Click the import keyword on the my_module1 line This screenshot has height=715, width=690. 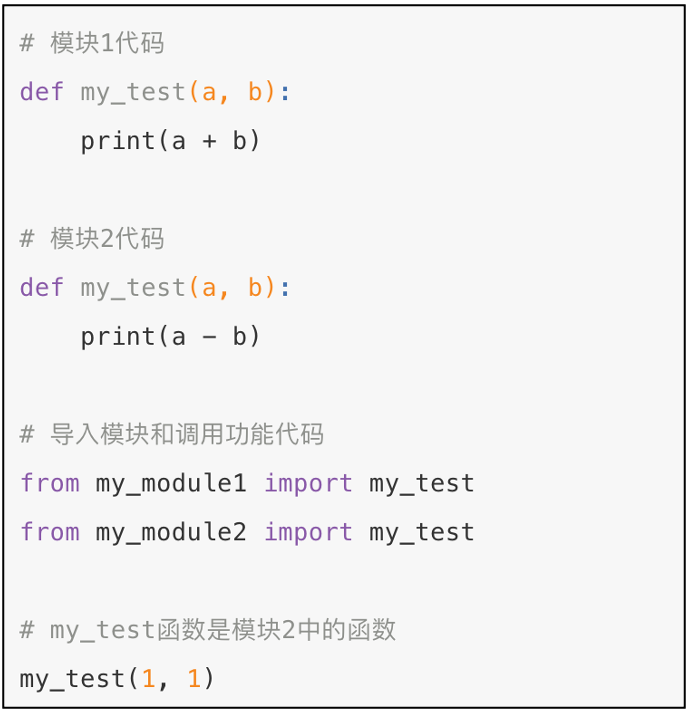pos(308,484)
